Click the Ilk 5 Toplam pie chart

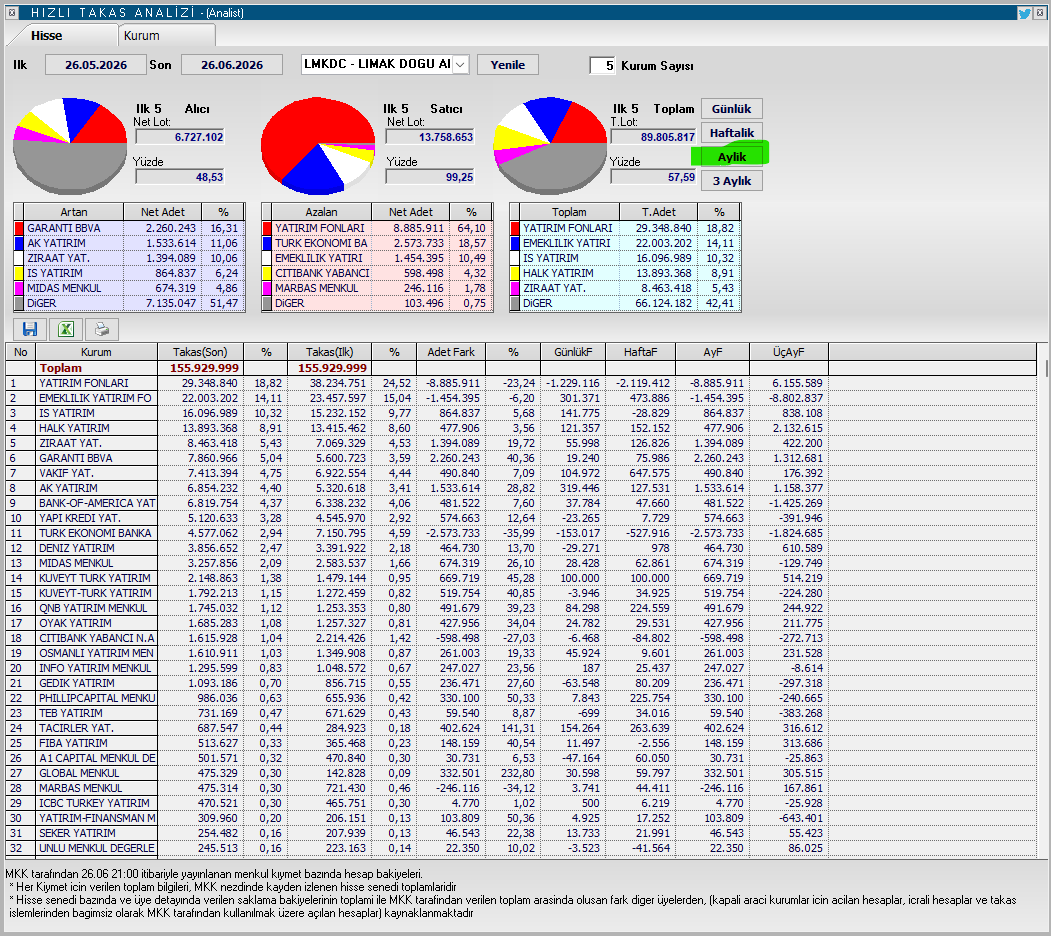(x=550, y=144)
